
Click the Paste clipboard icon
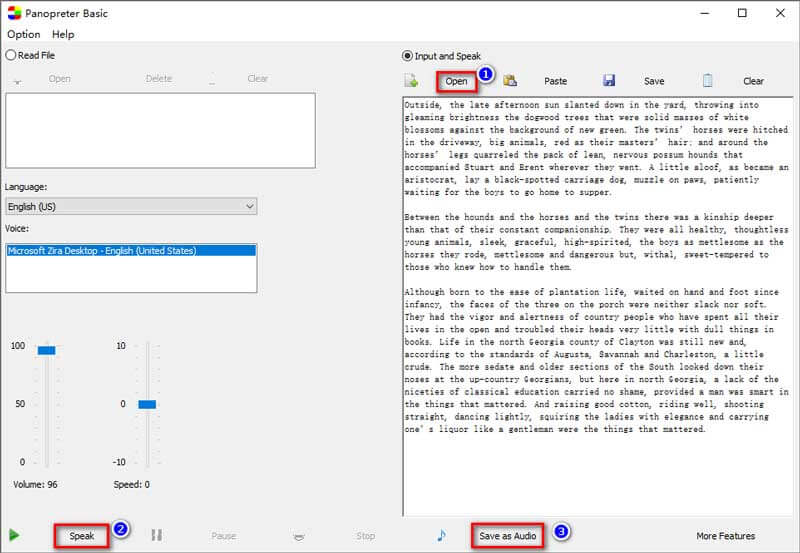510,81
